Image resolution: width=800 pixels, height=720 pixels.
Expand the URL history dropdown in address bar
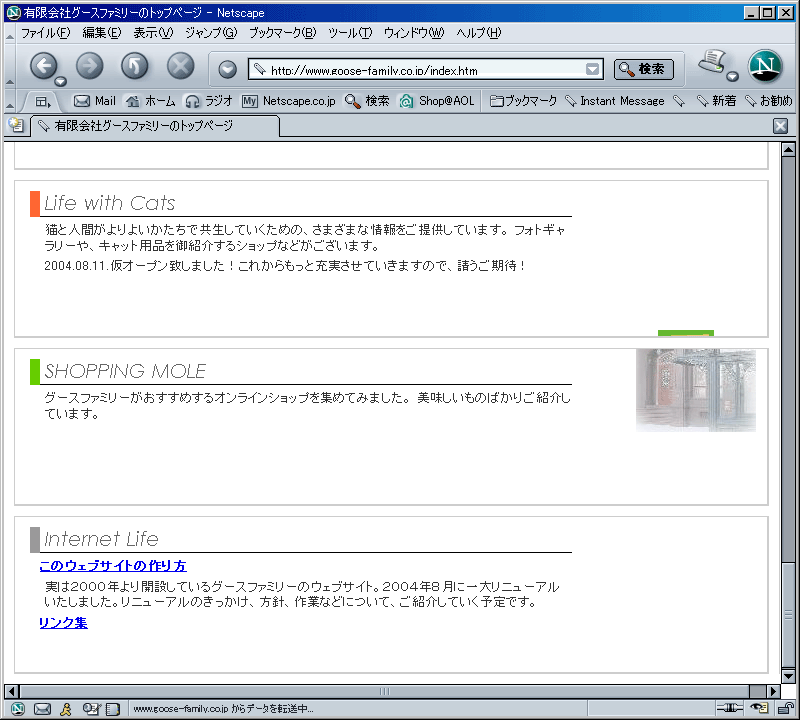(592, 69)
